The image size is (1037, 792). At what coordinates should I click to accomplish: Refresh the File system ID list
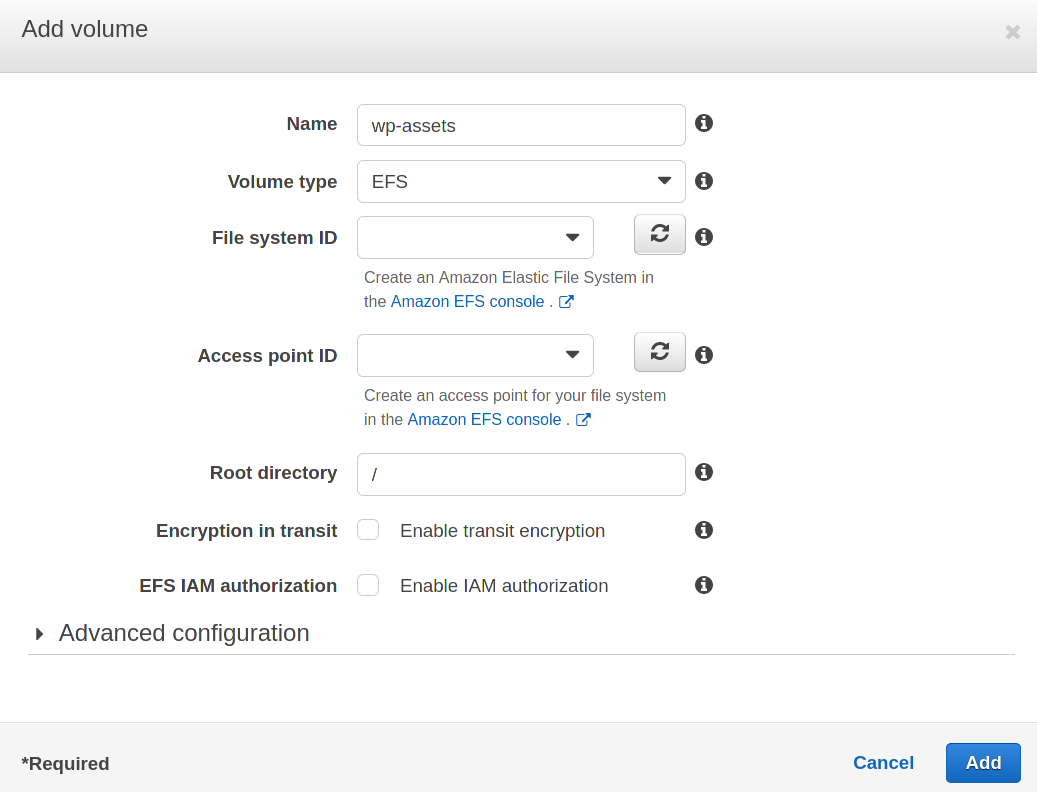(660, 234)
